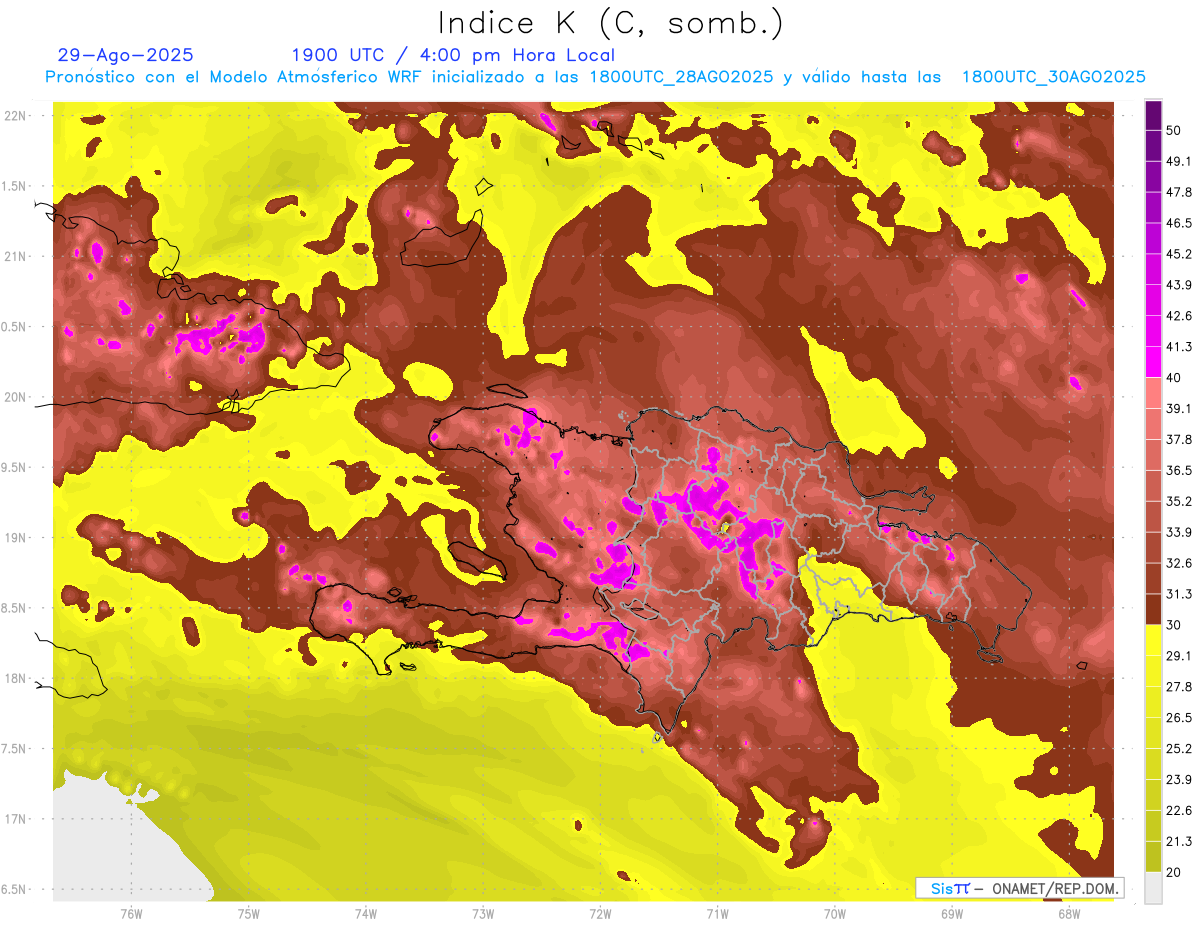Viewport: 1200px width, 927px height.
Task: Click the colorbar value "50"
Action: point(1174,130)
